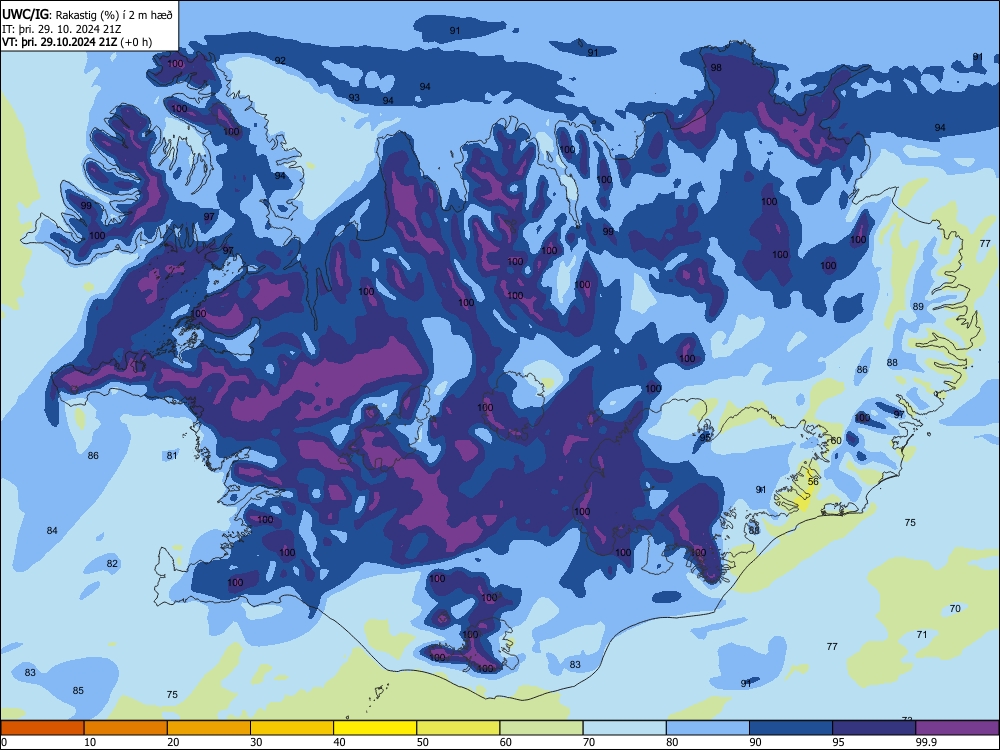The height and width of the screenshot is (750, 1000).
Task: Click the legend tick label '90'
Action: pos(756,742)
